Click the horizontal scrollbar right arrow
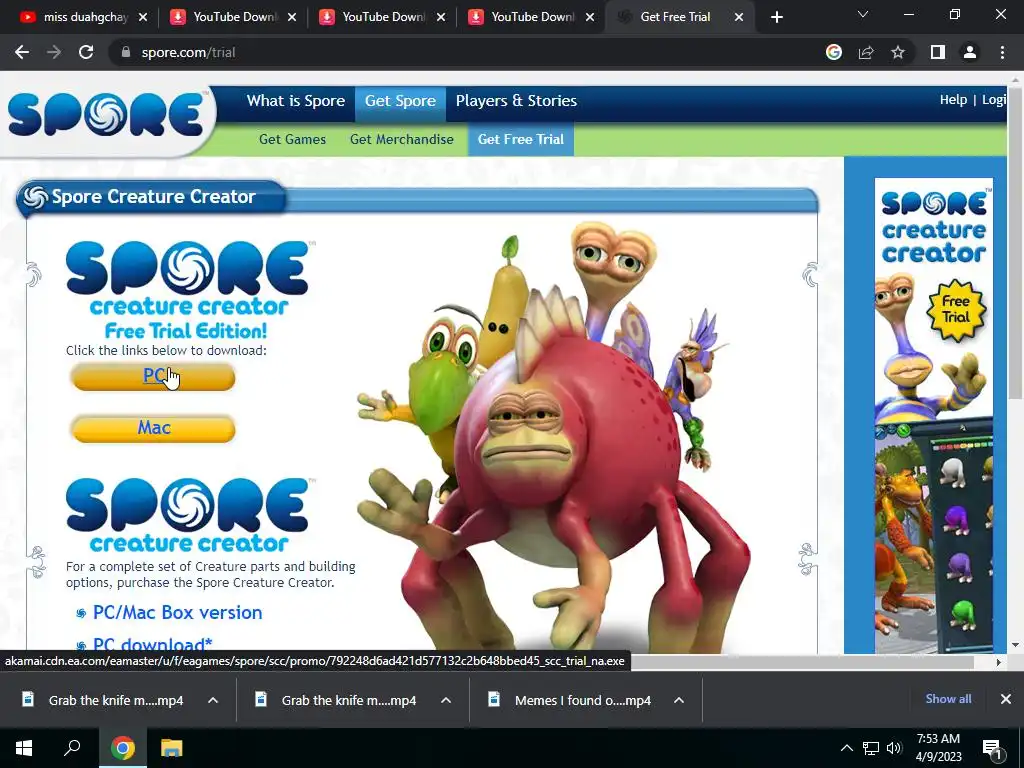 [x=999, y=662]
